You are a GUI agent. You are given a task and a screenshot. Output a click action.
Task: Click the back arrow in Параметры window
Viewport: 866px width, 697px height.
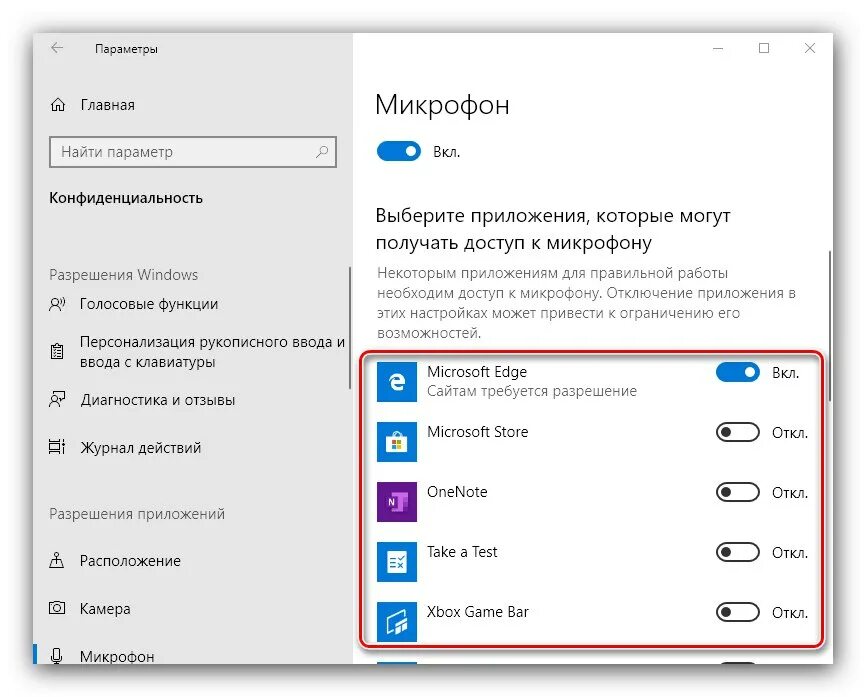pyautogui.click(x=57, y=48)
